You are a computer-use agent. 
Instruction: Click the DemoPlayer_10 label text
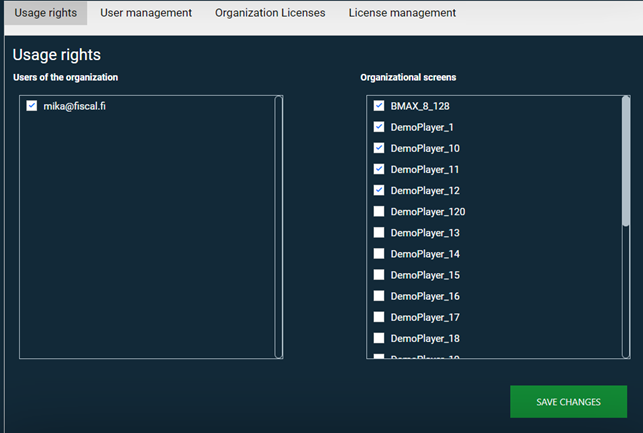click(x=425, y=148)
